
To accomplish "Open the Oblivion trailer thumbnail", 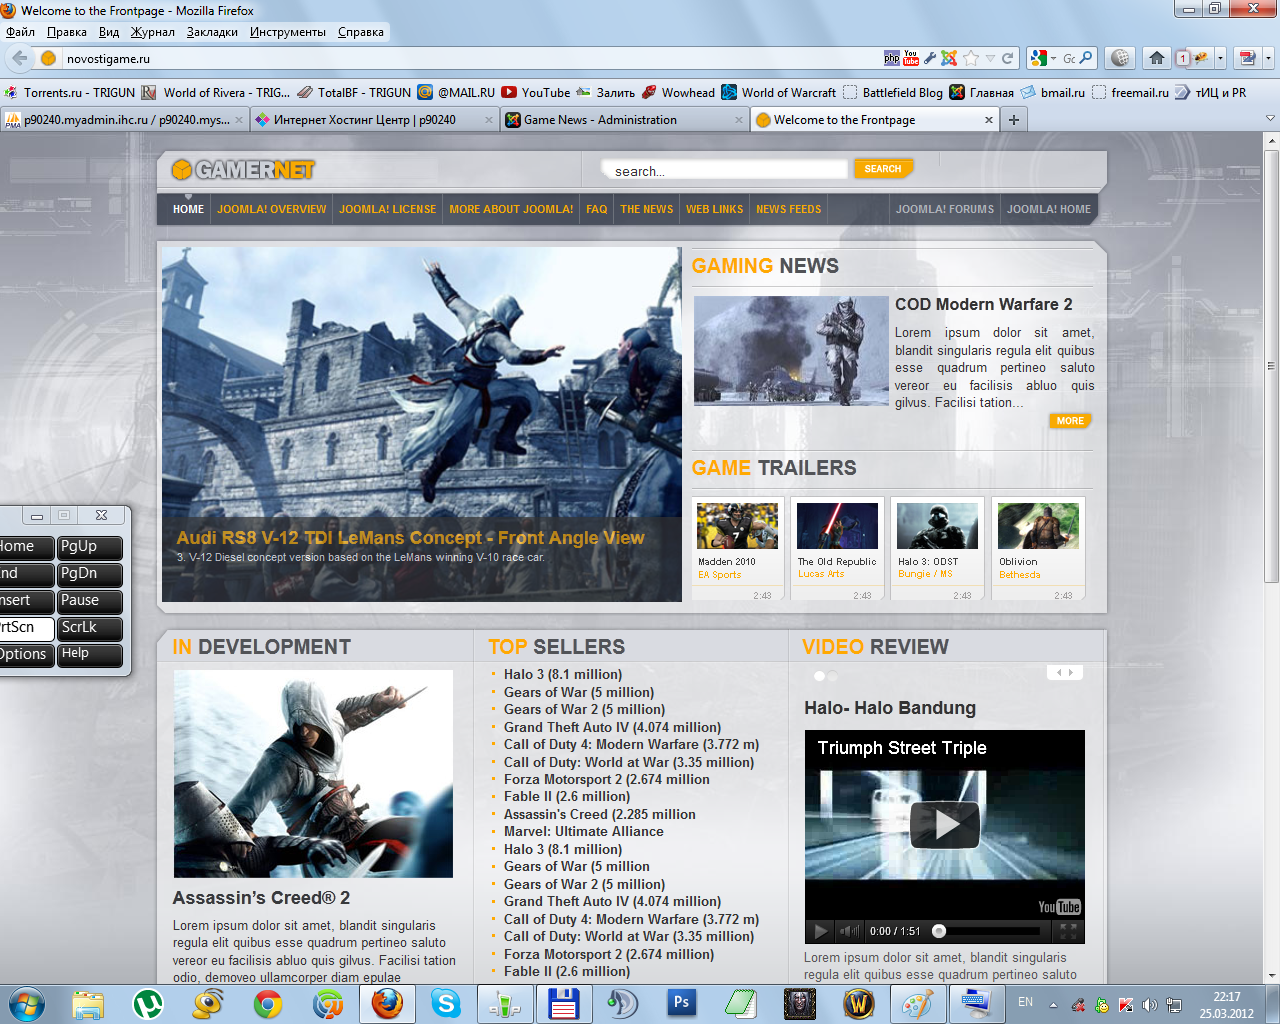I will 1038,526.
